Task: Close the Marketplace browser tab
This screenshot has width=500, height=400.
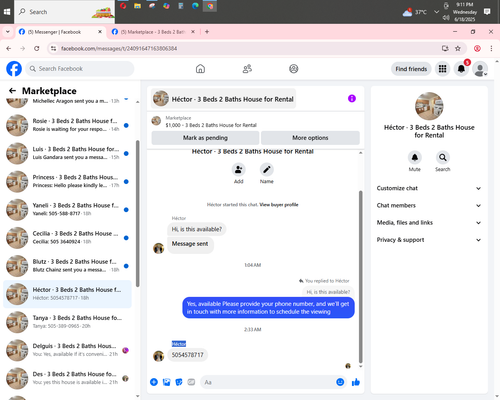Action: (193, 32)
